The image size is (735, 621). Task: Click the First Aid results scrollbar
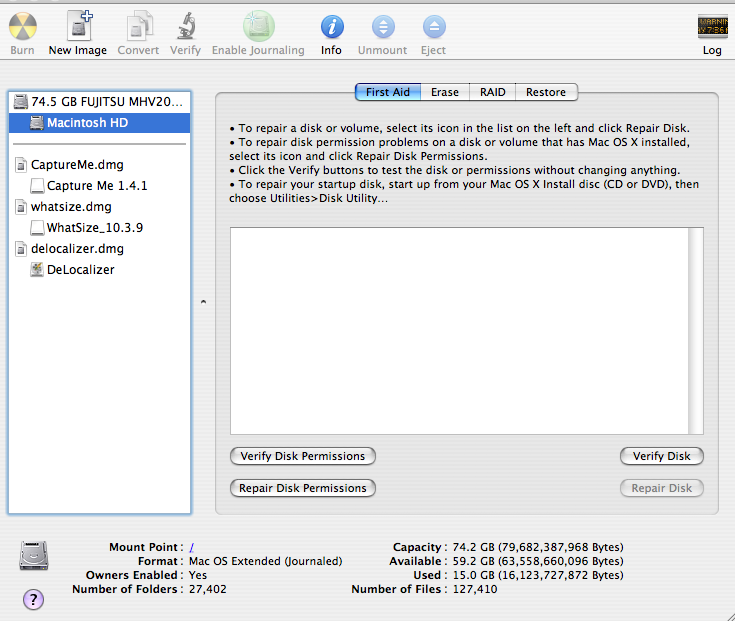[x=696, y=331]
